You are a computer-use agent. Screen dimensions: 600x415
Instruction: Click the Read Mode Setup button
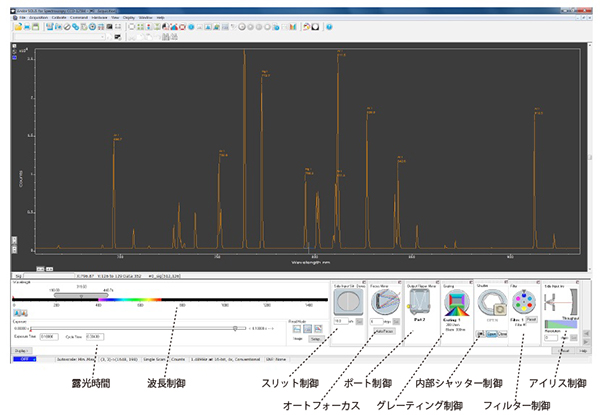[x=315, y=339]
